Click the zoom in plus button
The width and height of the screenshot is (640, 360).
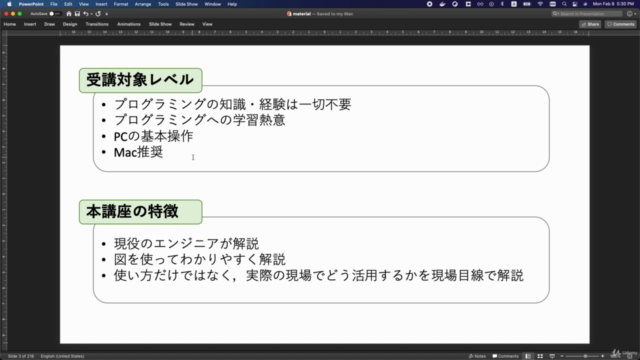[x=602, y=356]
